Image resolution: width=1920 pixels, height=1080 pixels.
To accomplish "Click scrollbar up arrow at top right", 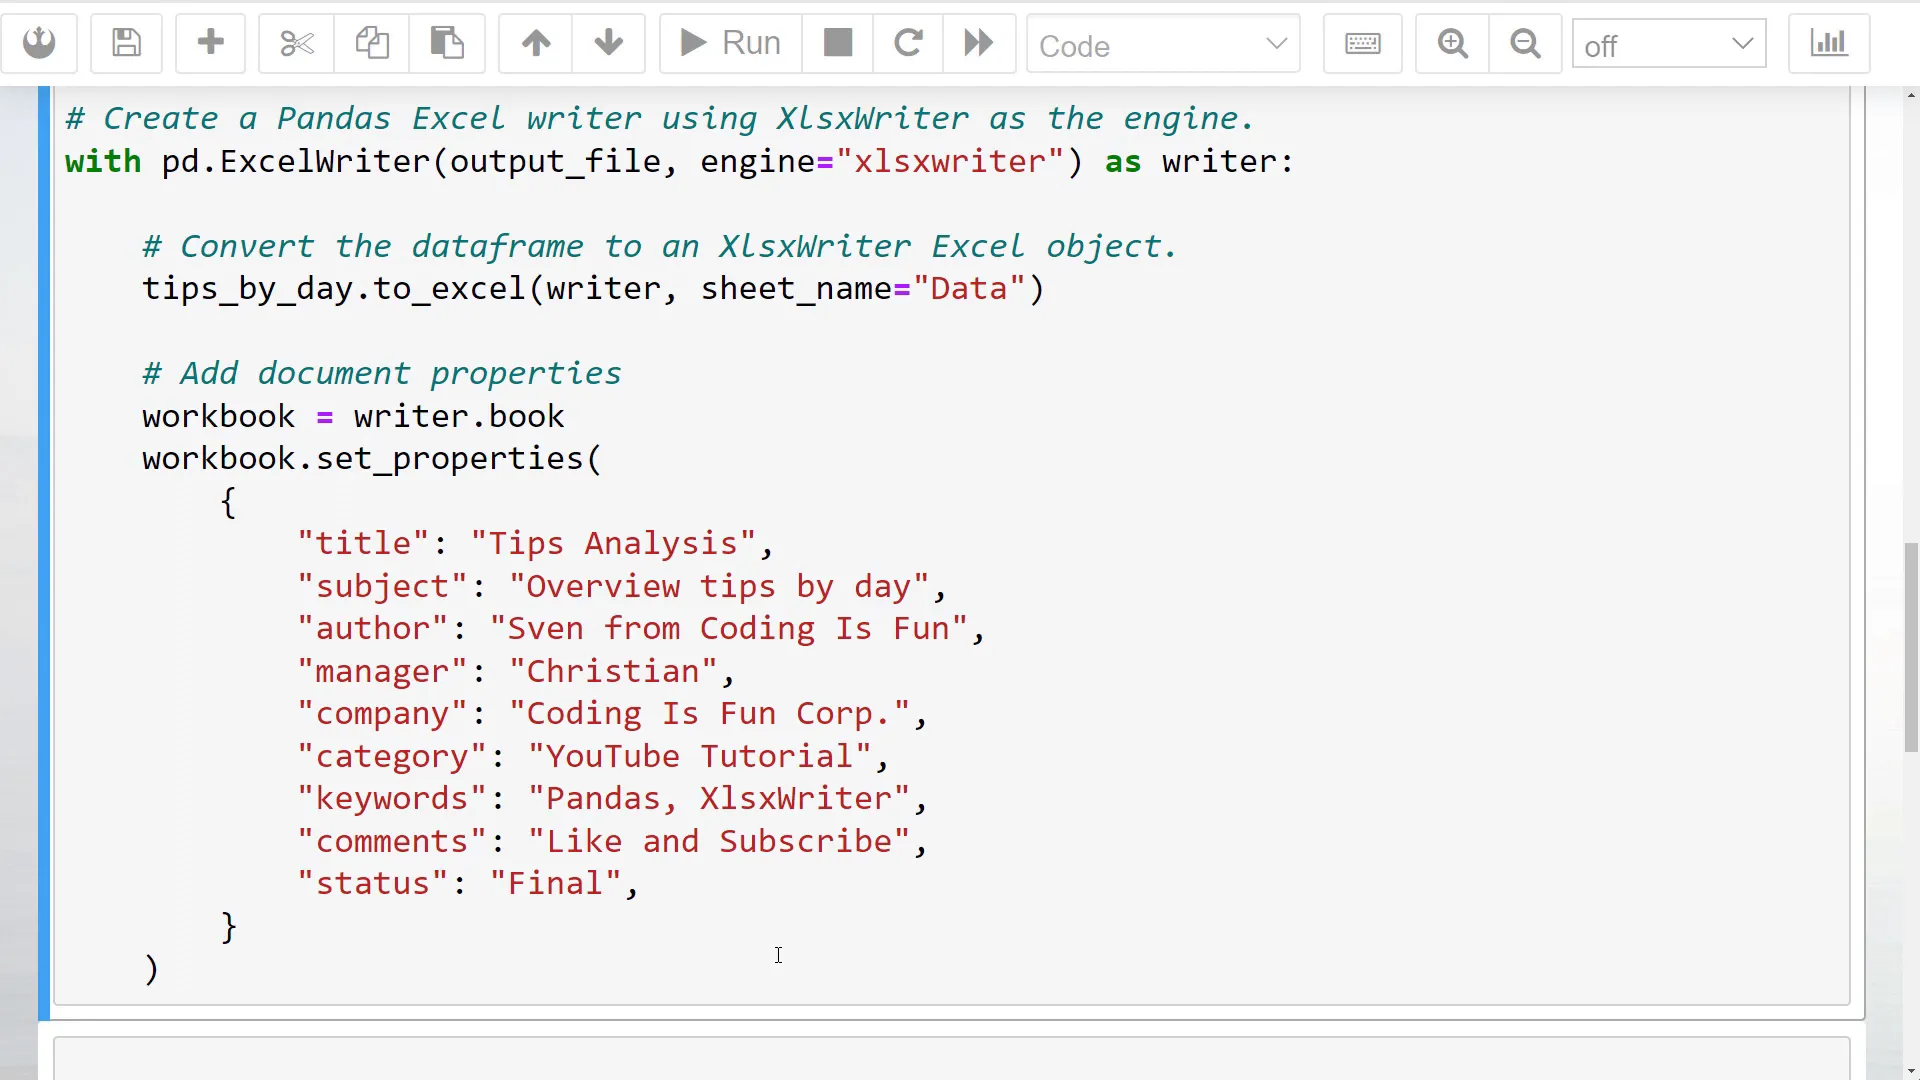I will tap(1911, 96).
